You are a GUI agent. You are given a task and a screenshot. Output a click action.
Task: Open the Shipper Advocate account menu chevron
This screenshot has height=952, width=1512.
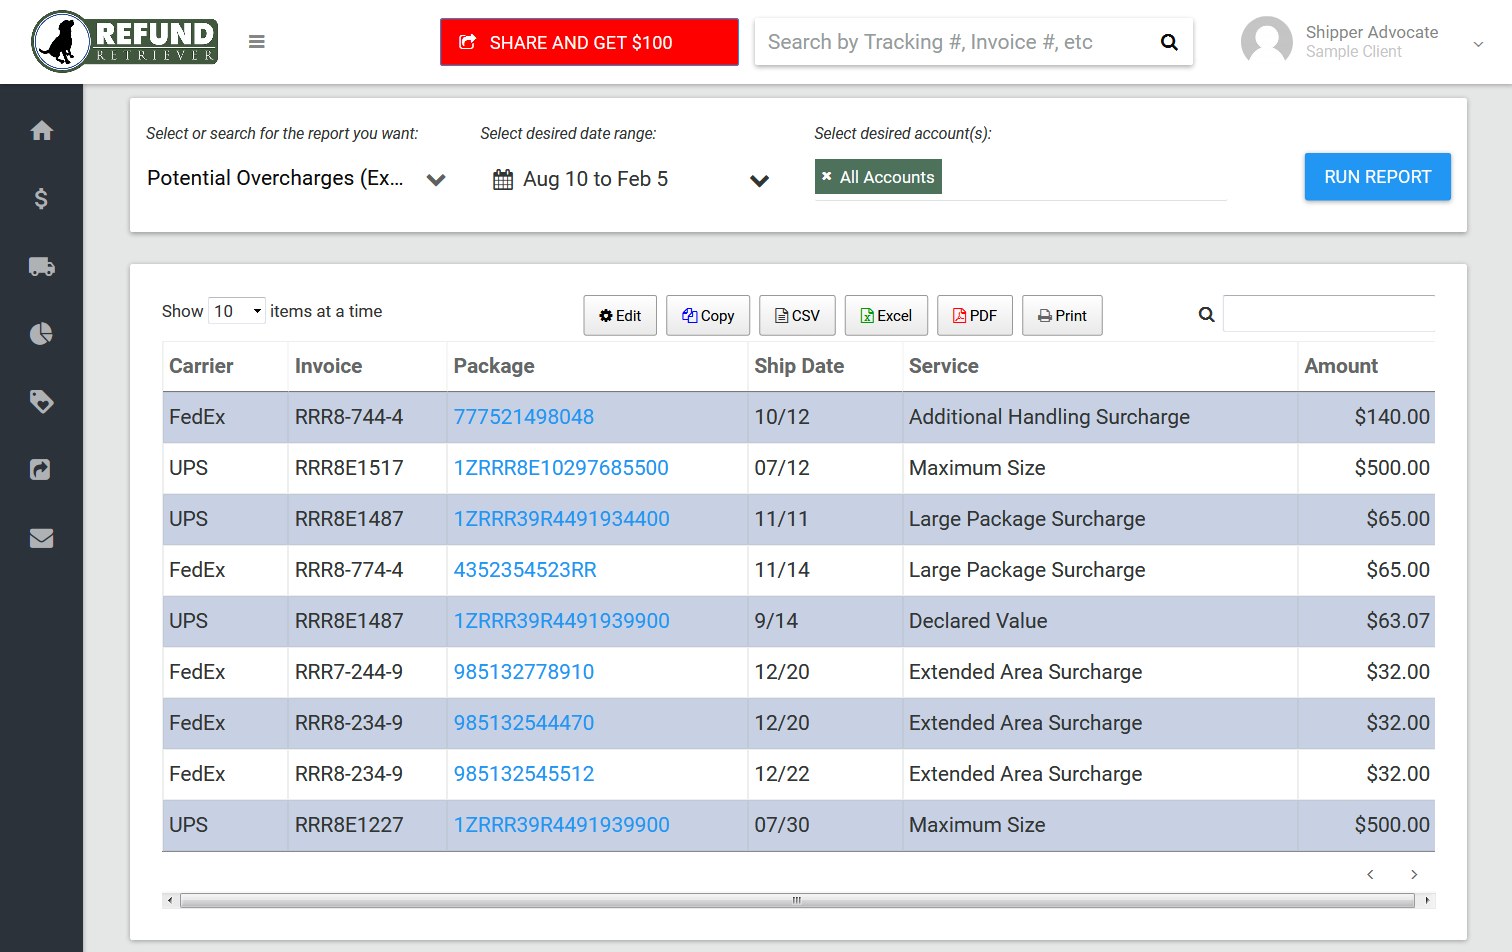(x=1478, y=44)
